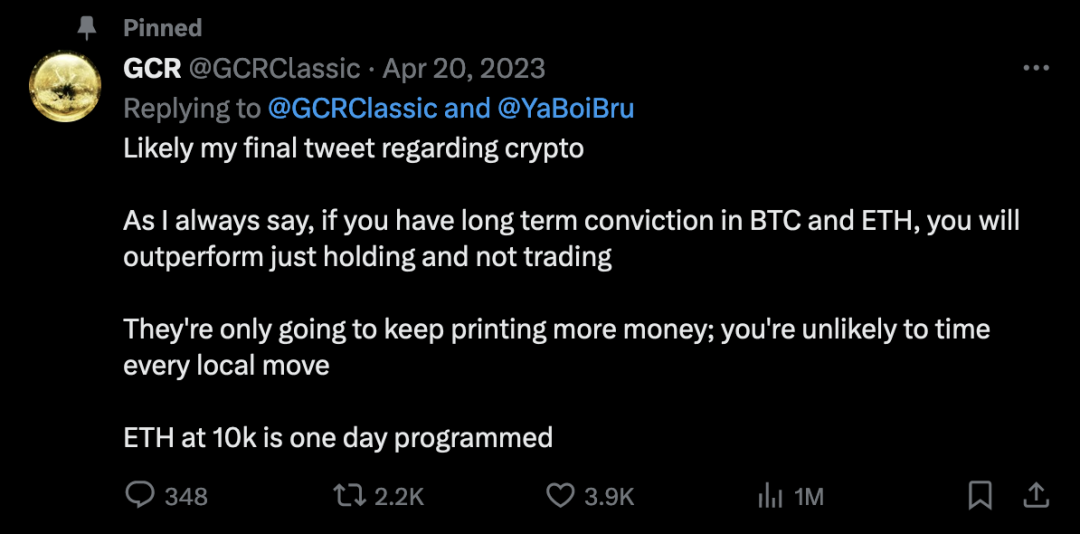Like the tweet with the heart icon

pyautogui.click(x=559, y=495)
